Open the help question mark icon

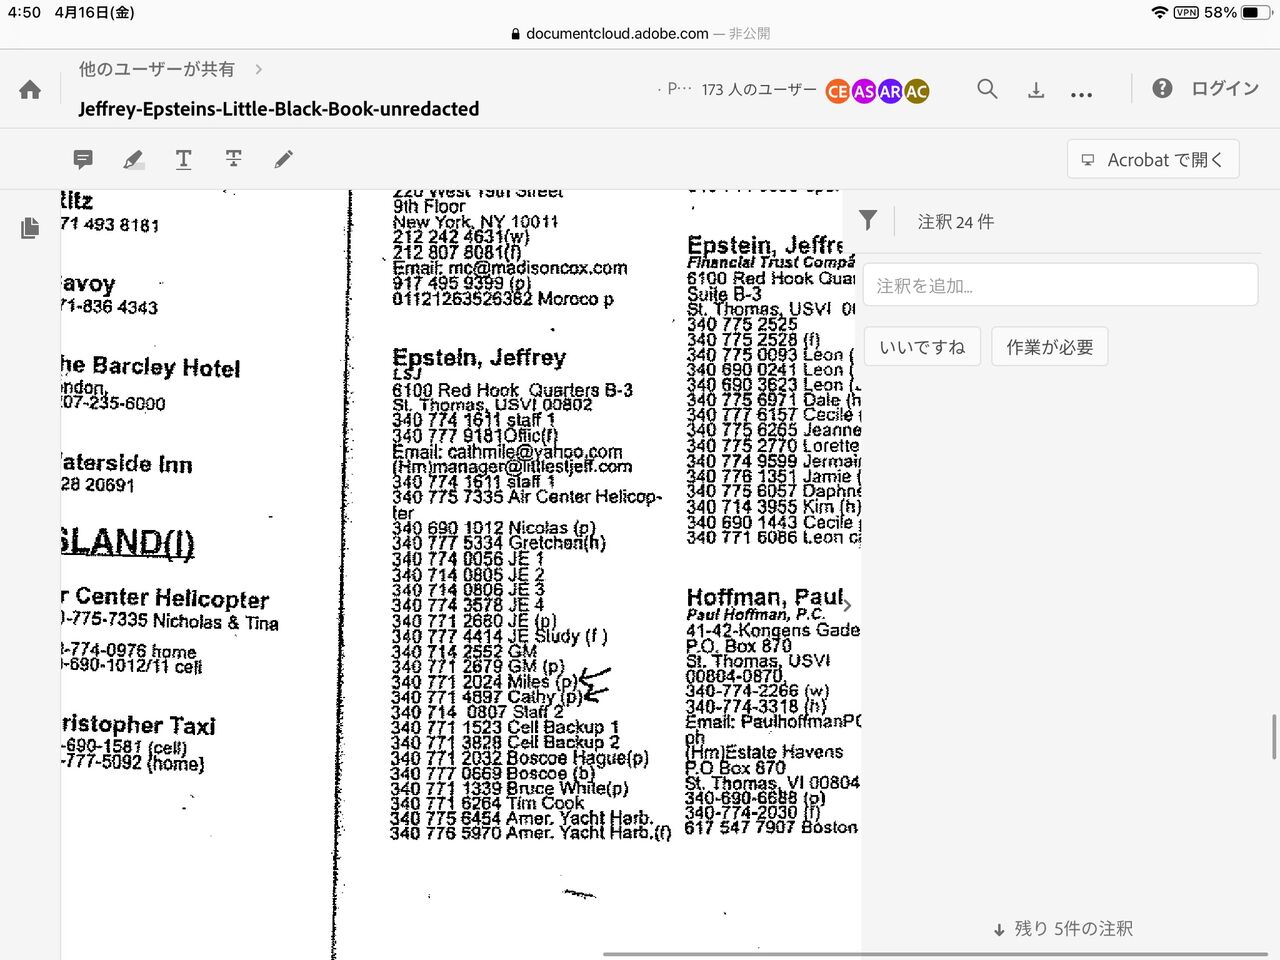(x=1162, y=88)
